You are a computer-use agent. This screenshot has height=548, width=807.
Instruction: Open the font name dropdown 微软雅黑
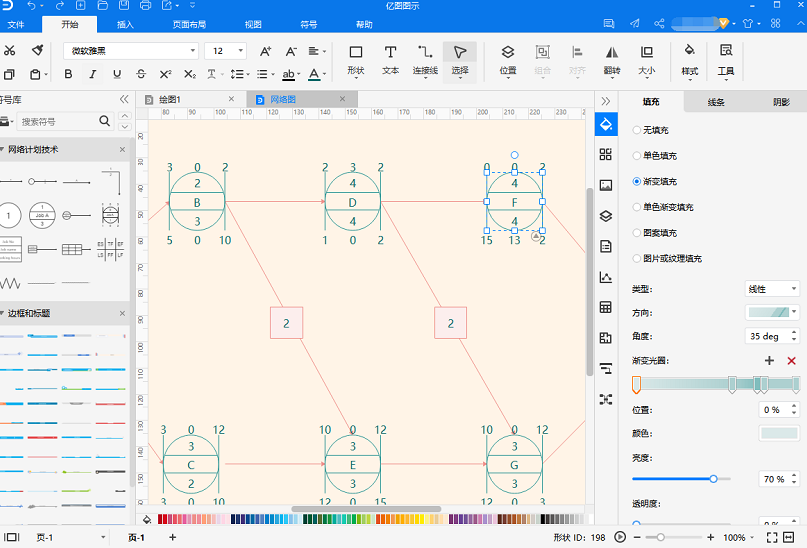pyautogui.click(x=131, y=51)
